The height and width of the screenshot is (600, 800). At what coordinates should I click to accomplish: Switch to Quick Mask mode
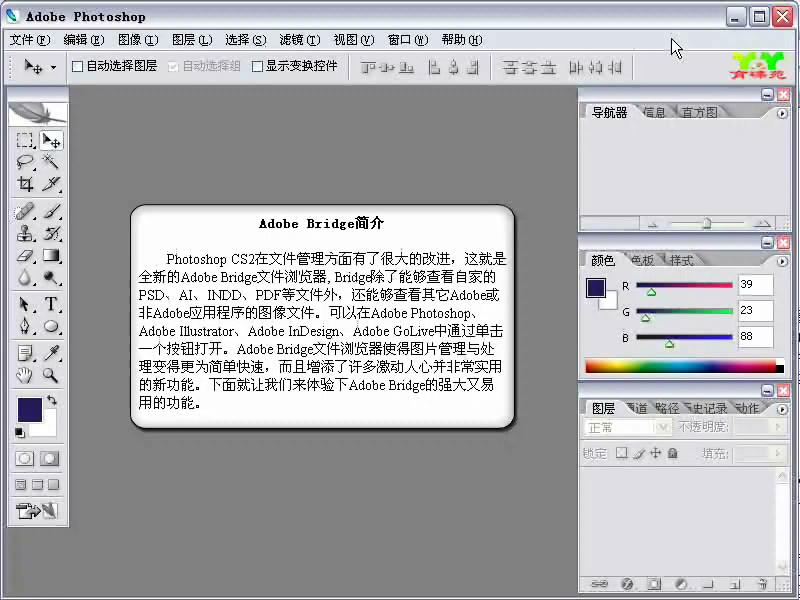(49, 459)
